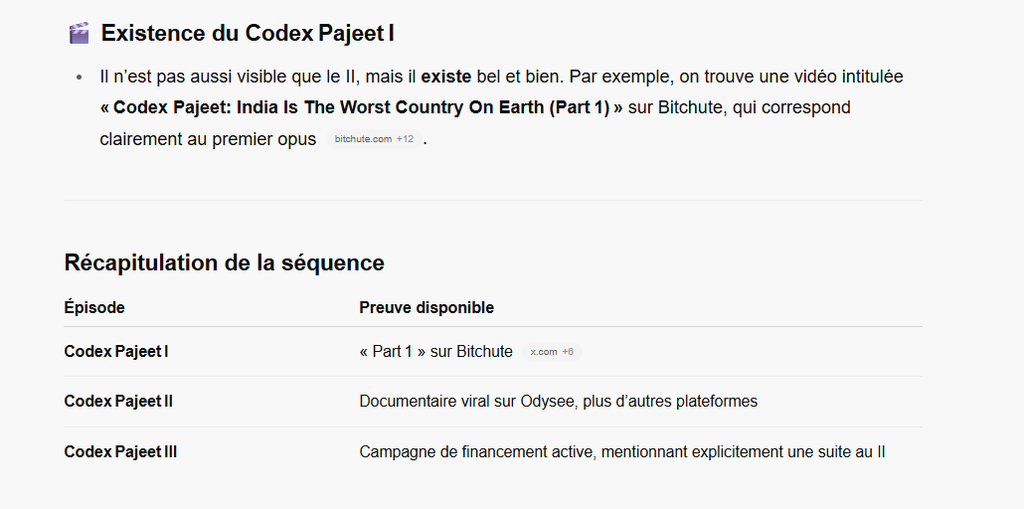Click the +12 sources counter on the bitchute chip
The height and width of the screenshot is (509, 1024).
click(x=405, y=139)
